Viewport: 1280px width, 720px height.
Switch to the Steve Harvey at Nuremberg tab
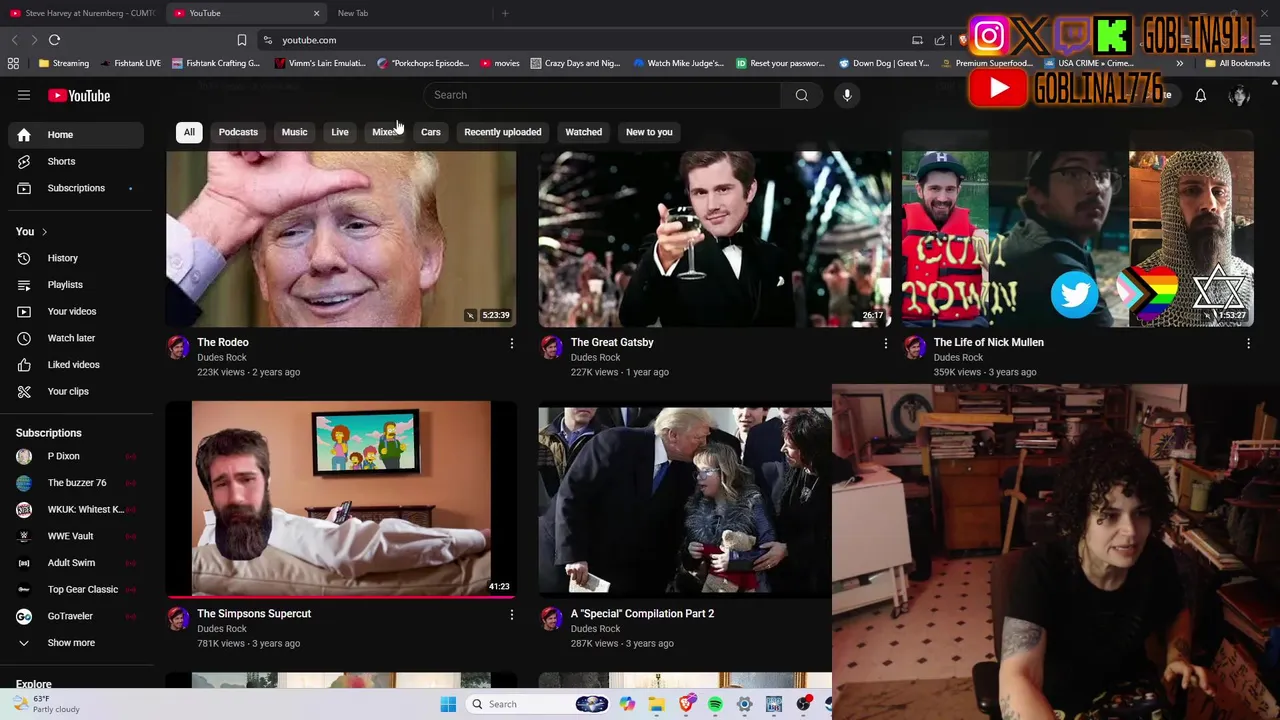[82, 13]
